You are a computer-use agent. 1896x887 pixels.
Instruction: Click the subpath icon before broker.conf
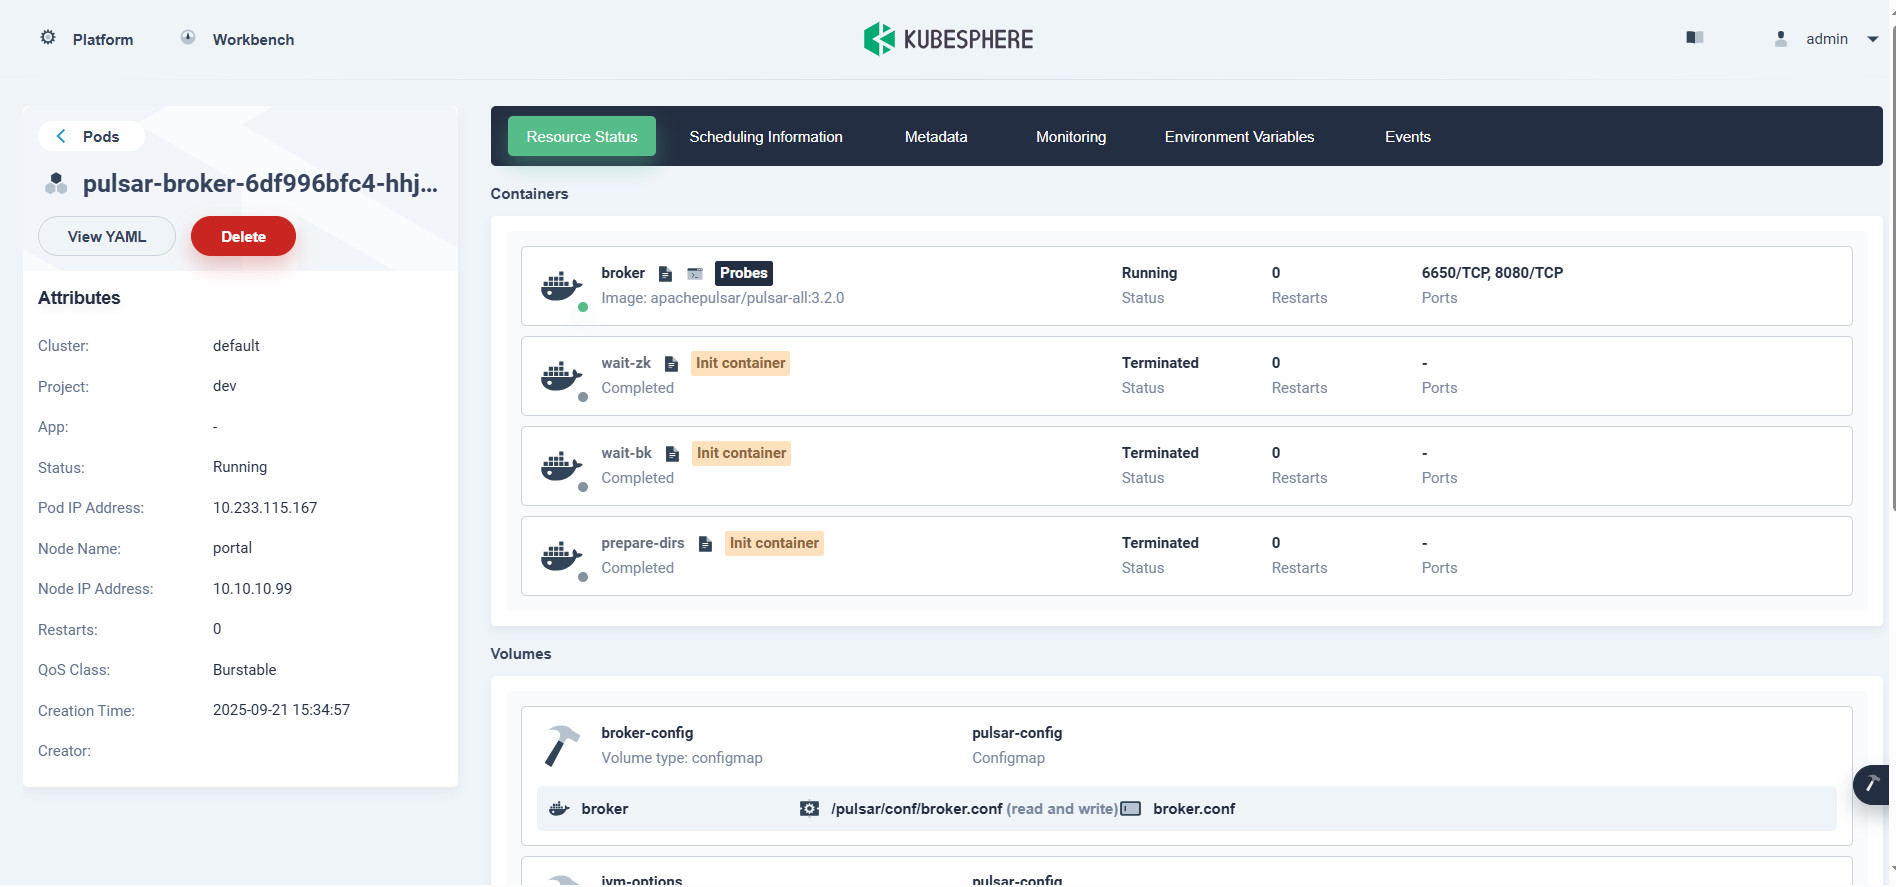pyautogui.click(x=1131, y=809)
